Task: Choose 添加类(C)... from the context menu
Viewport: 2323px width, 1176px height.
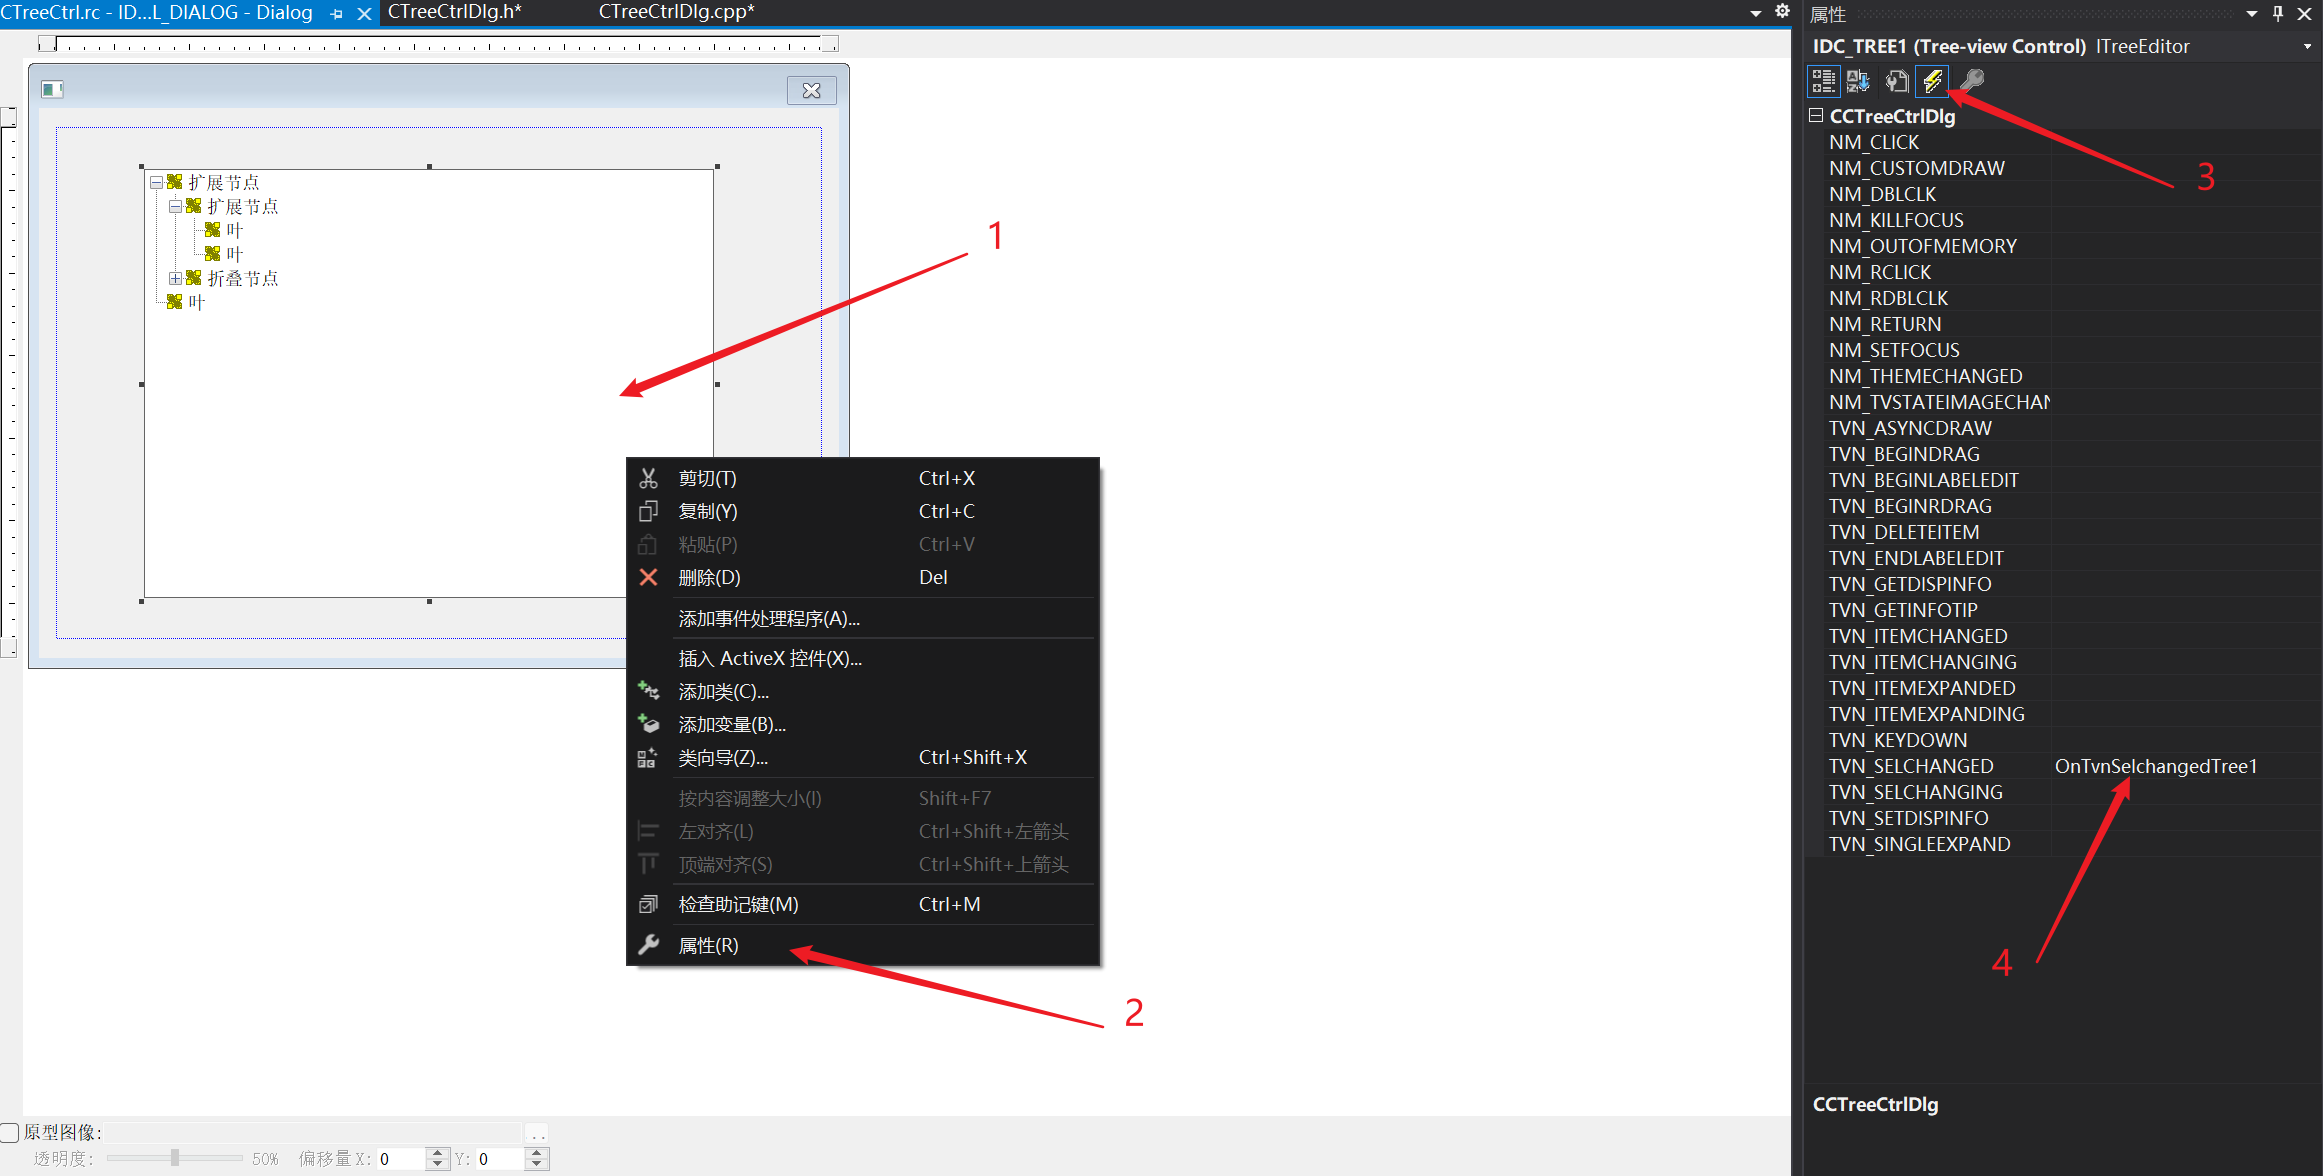Action: coord(863,691)
